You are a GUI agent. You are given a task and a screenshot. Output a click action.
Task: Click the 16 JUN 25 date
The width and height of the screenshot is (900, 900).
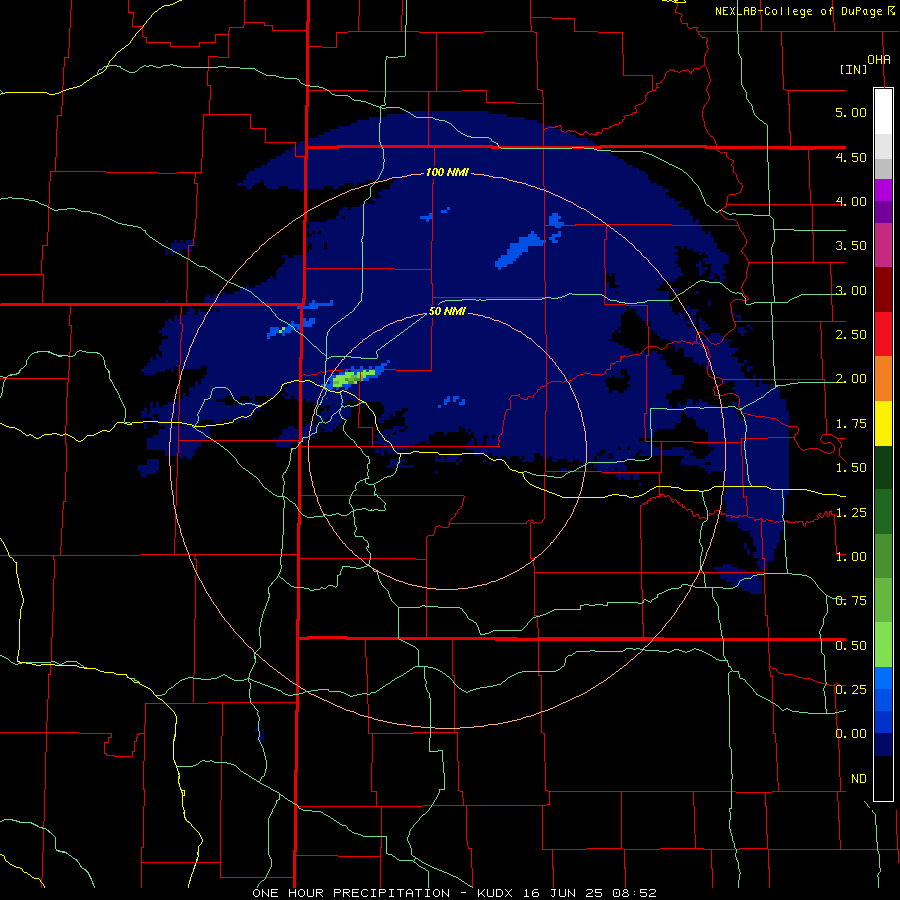coord(564,893)
